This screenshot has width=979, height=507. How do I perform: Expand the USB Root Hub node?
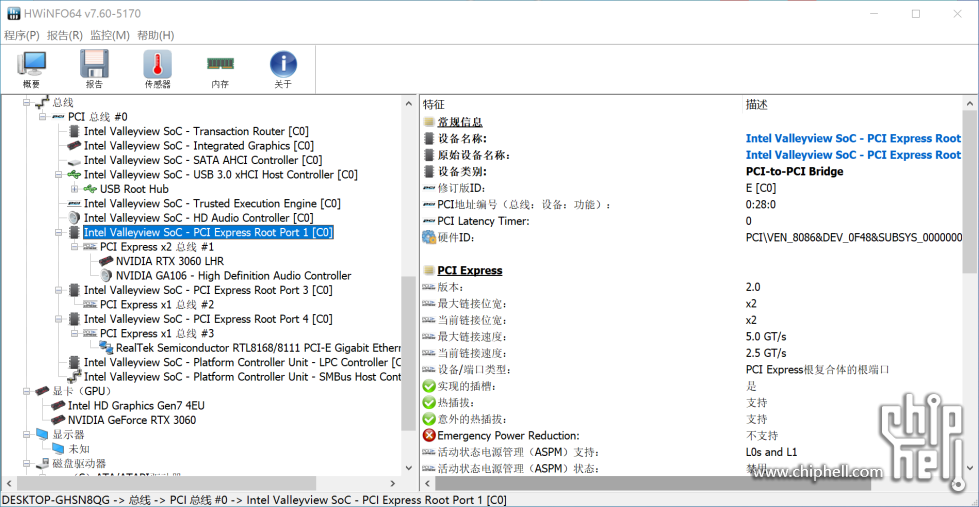[x=75, y=189]
